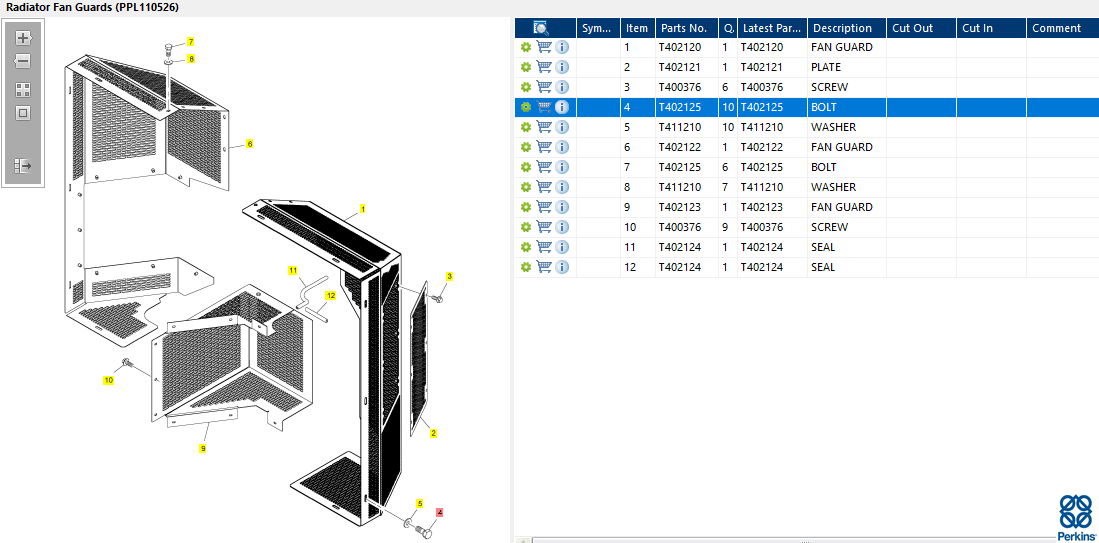1099x543 pixels.
Task: Click the Latest Part column header
Action: (772, 28)
